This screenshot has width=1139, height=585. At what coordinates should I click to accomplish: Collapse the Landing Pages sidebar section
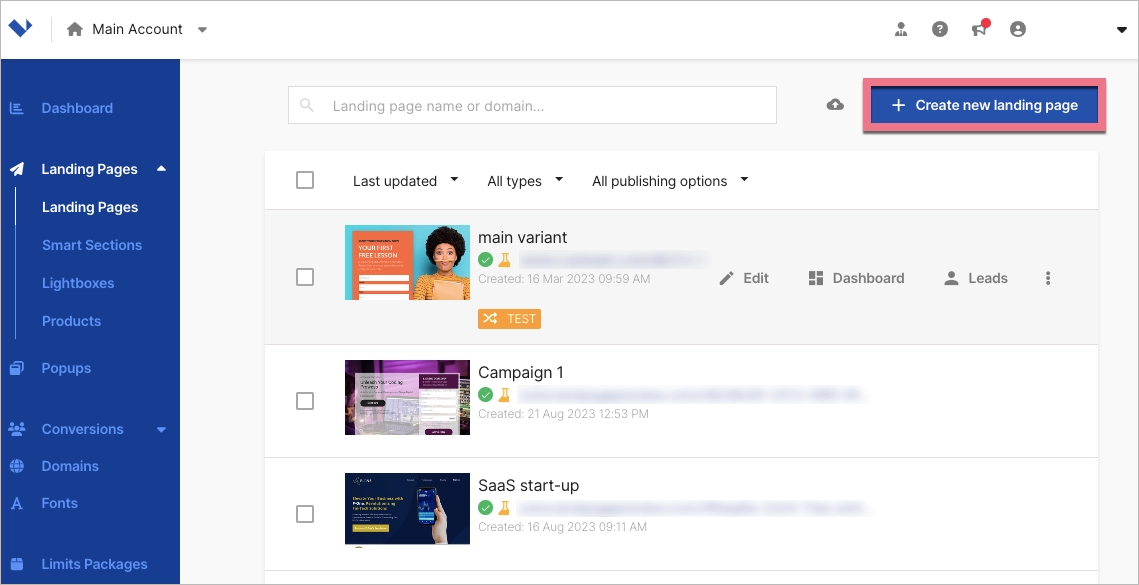[x=161, y=168]
